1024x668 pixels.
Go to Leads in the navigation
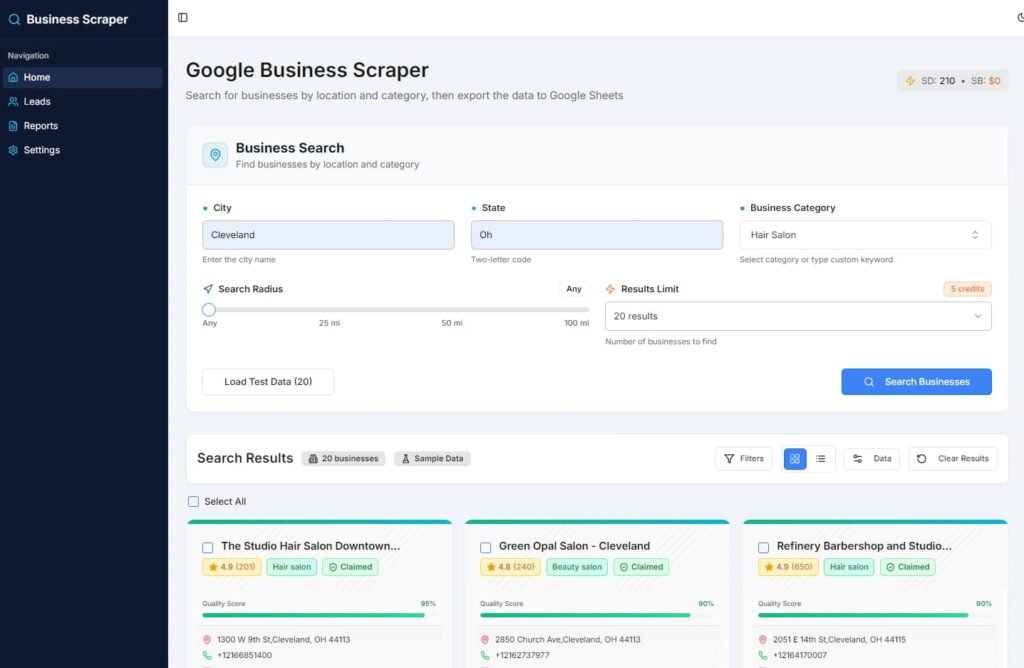pyautogui.click(x=37, y=102)
